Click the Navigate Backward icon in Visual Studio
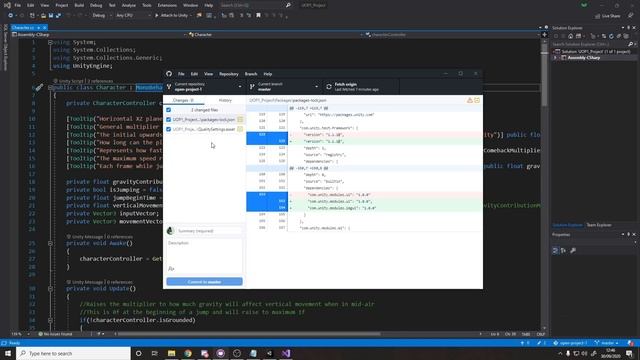 tap(11, 16)
